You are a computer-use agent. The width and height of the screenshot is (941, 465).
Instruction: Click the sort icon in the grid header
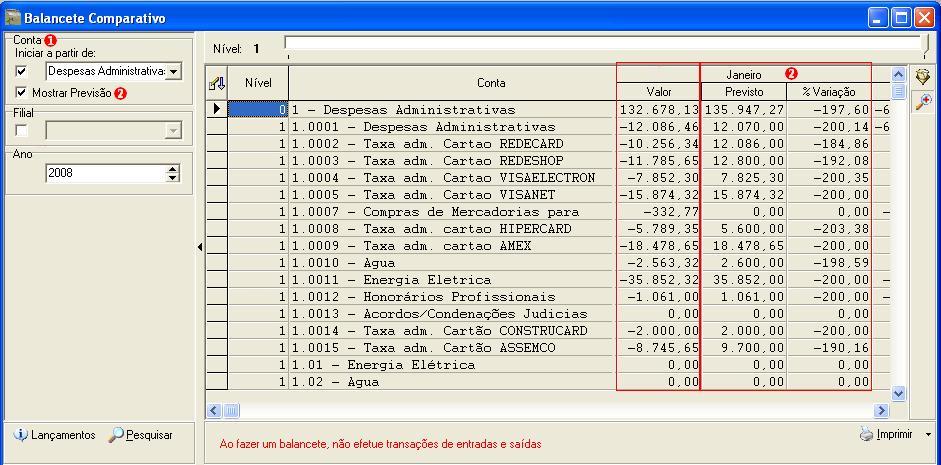point(217,83)
